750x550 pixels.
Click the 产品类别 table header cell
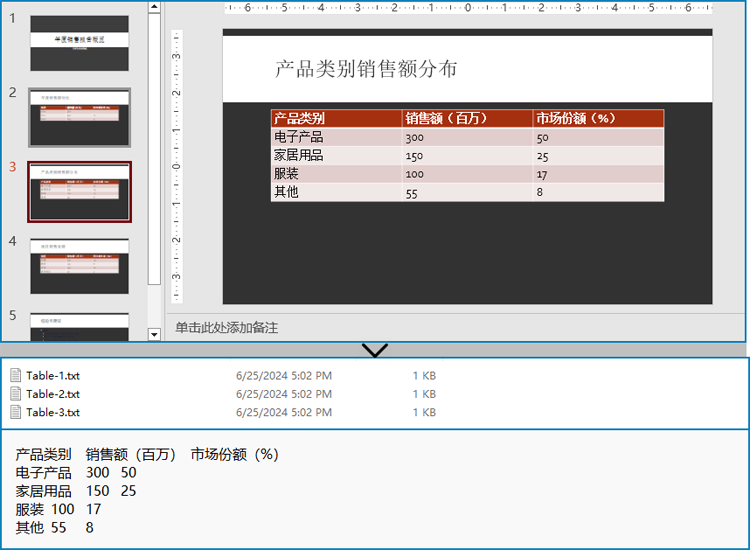click(x=336, y=119)
